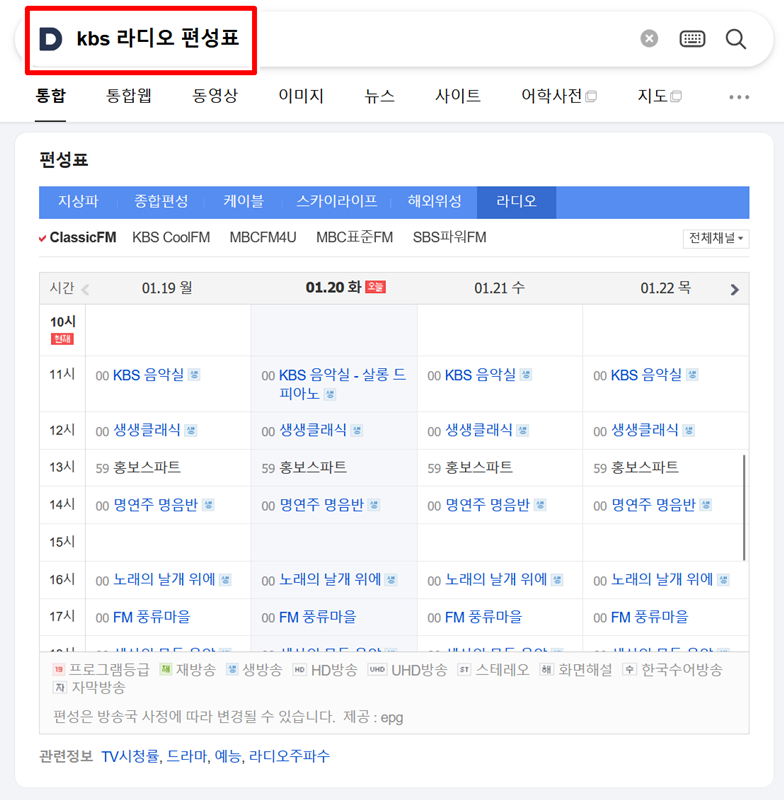Viewport: 784px width, 800px height.
Task: Open KBS 음악실 on 01.19 월
Action: [x=148, y=375]
